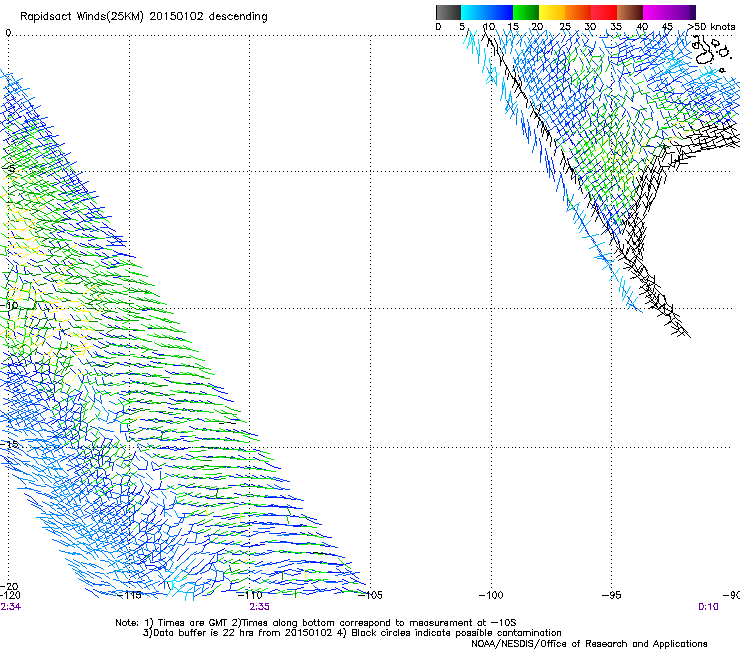Click the green 15-20 knots legend color
This screenshot has width=740, height=650.
click(x=526, y=12)
